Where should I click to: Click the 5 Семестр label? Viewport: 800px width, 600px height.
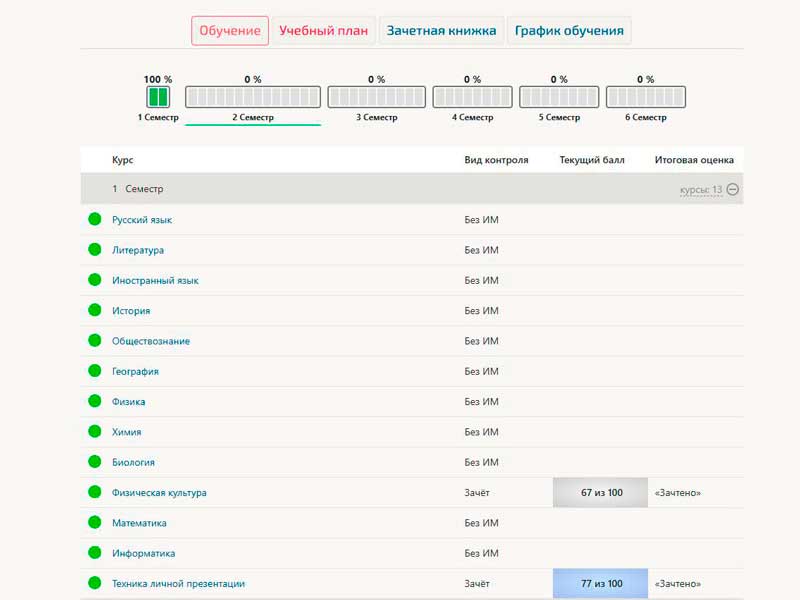click(559, 117)
